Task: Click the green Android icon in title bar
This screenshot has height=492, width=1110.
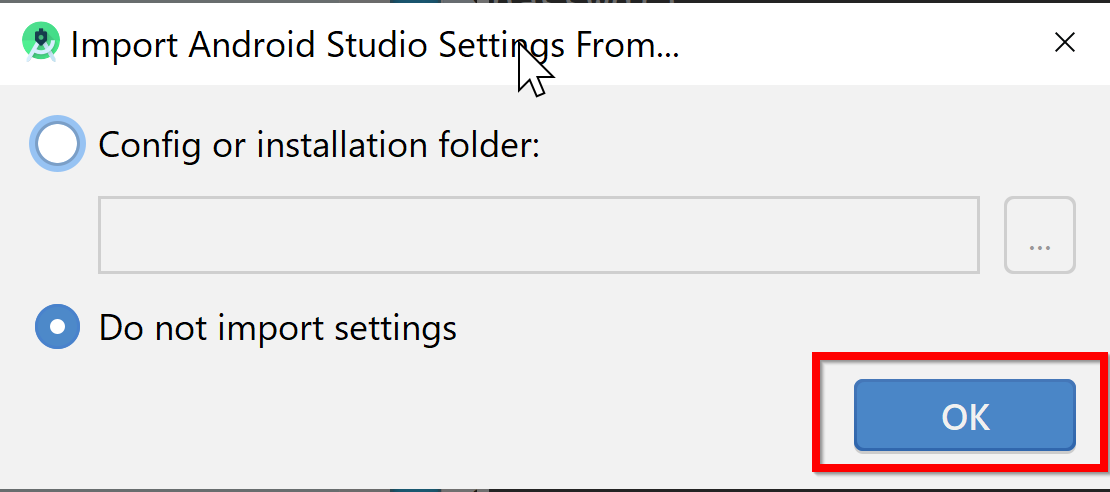Action: tap(41, 42)
